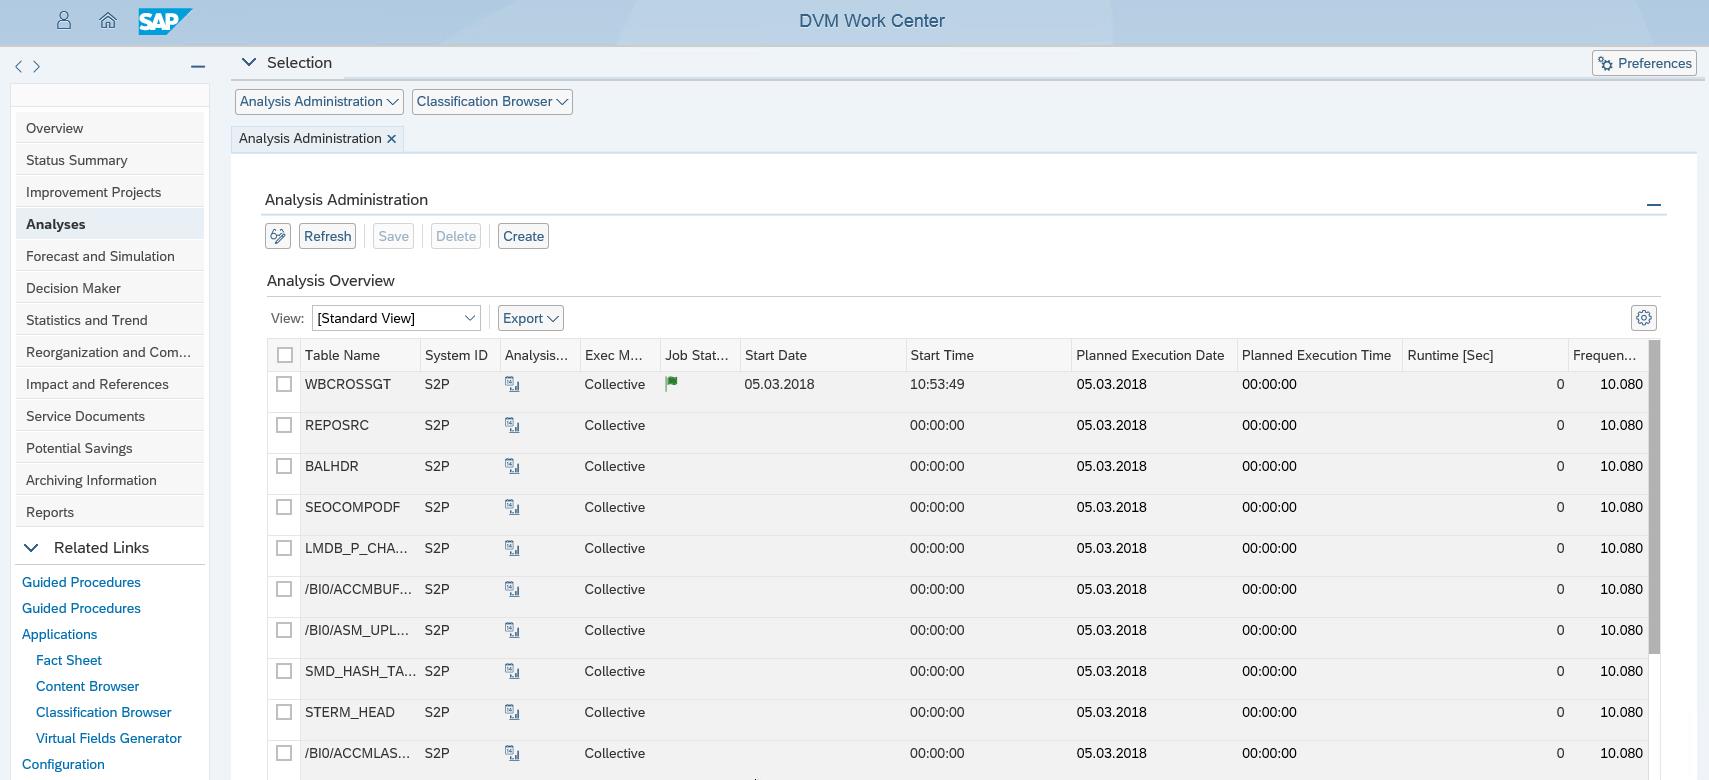Screen dimensions: 1709x780
Task: Close the Analysis Administration tab
Action: (x=392, y=139)
